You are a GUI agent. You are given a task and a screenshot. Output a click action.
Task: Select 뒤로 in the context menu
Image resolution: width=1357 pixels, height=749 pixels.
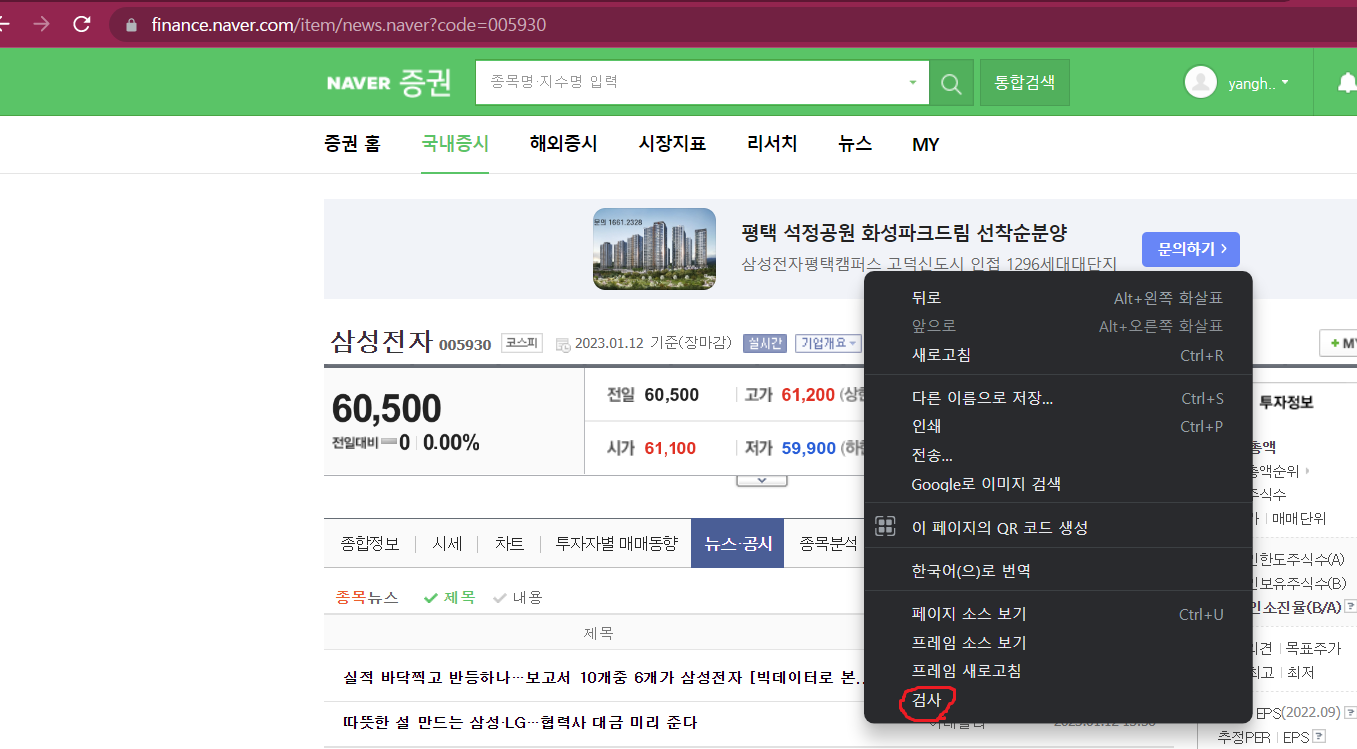coord(926,298)
